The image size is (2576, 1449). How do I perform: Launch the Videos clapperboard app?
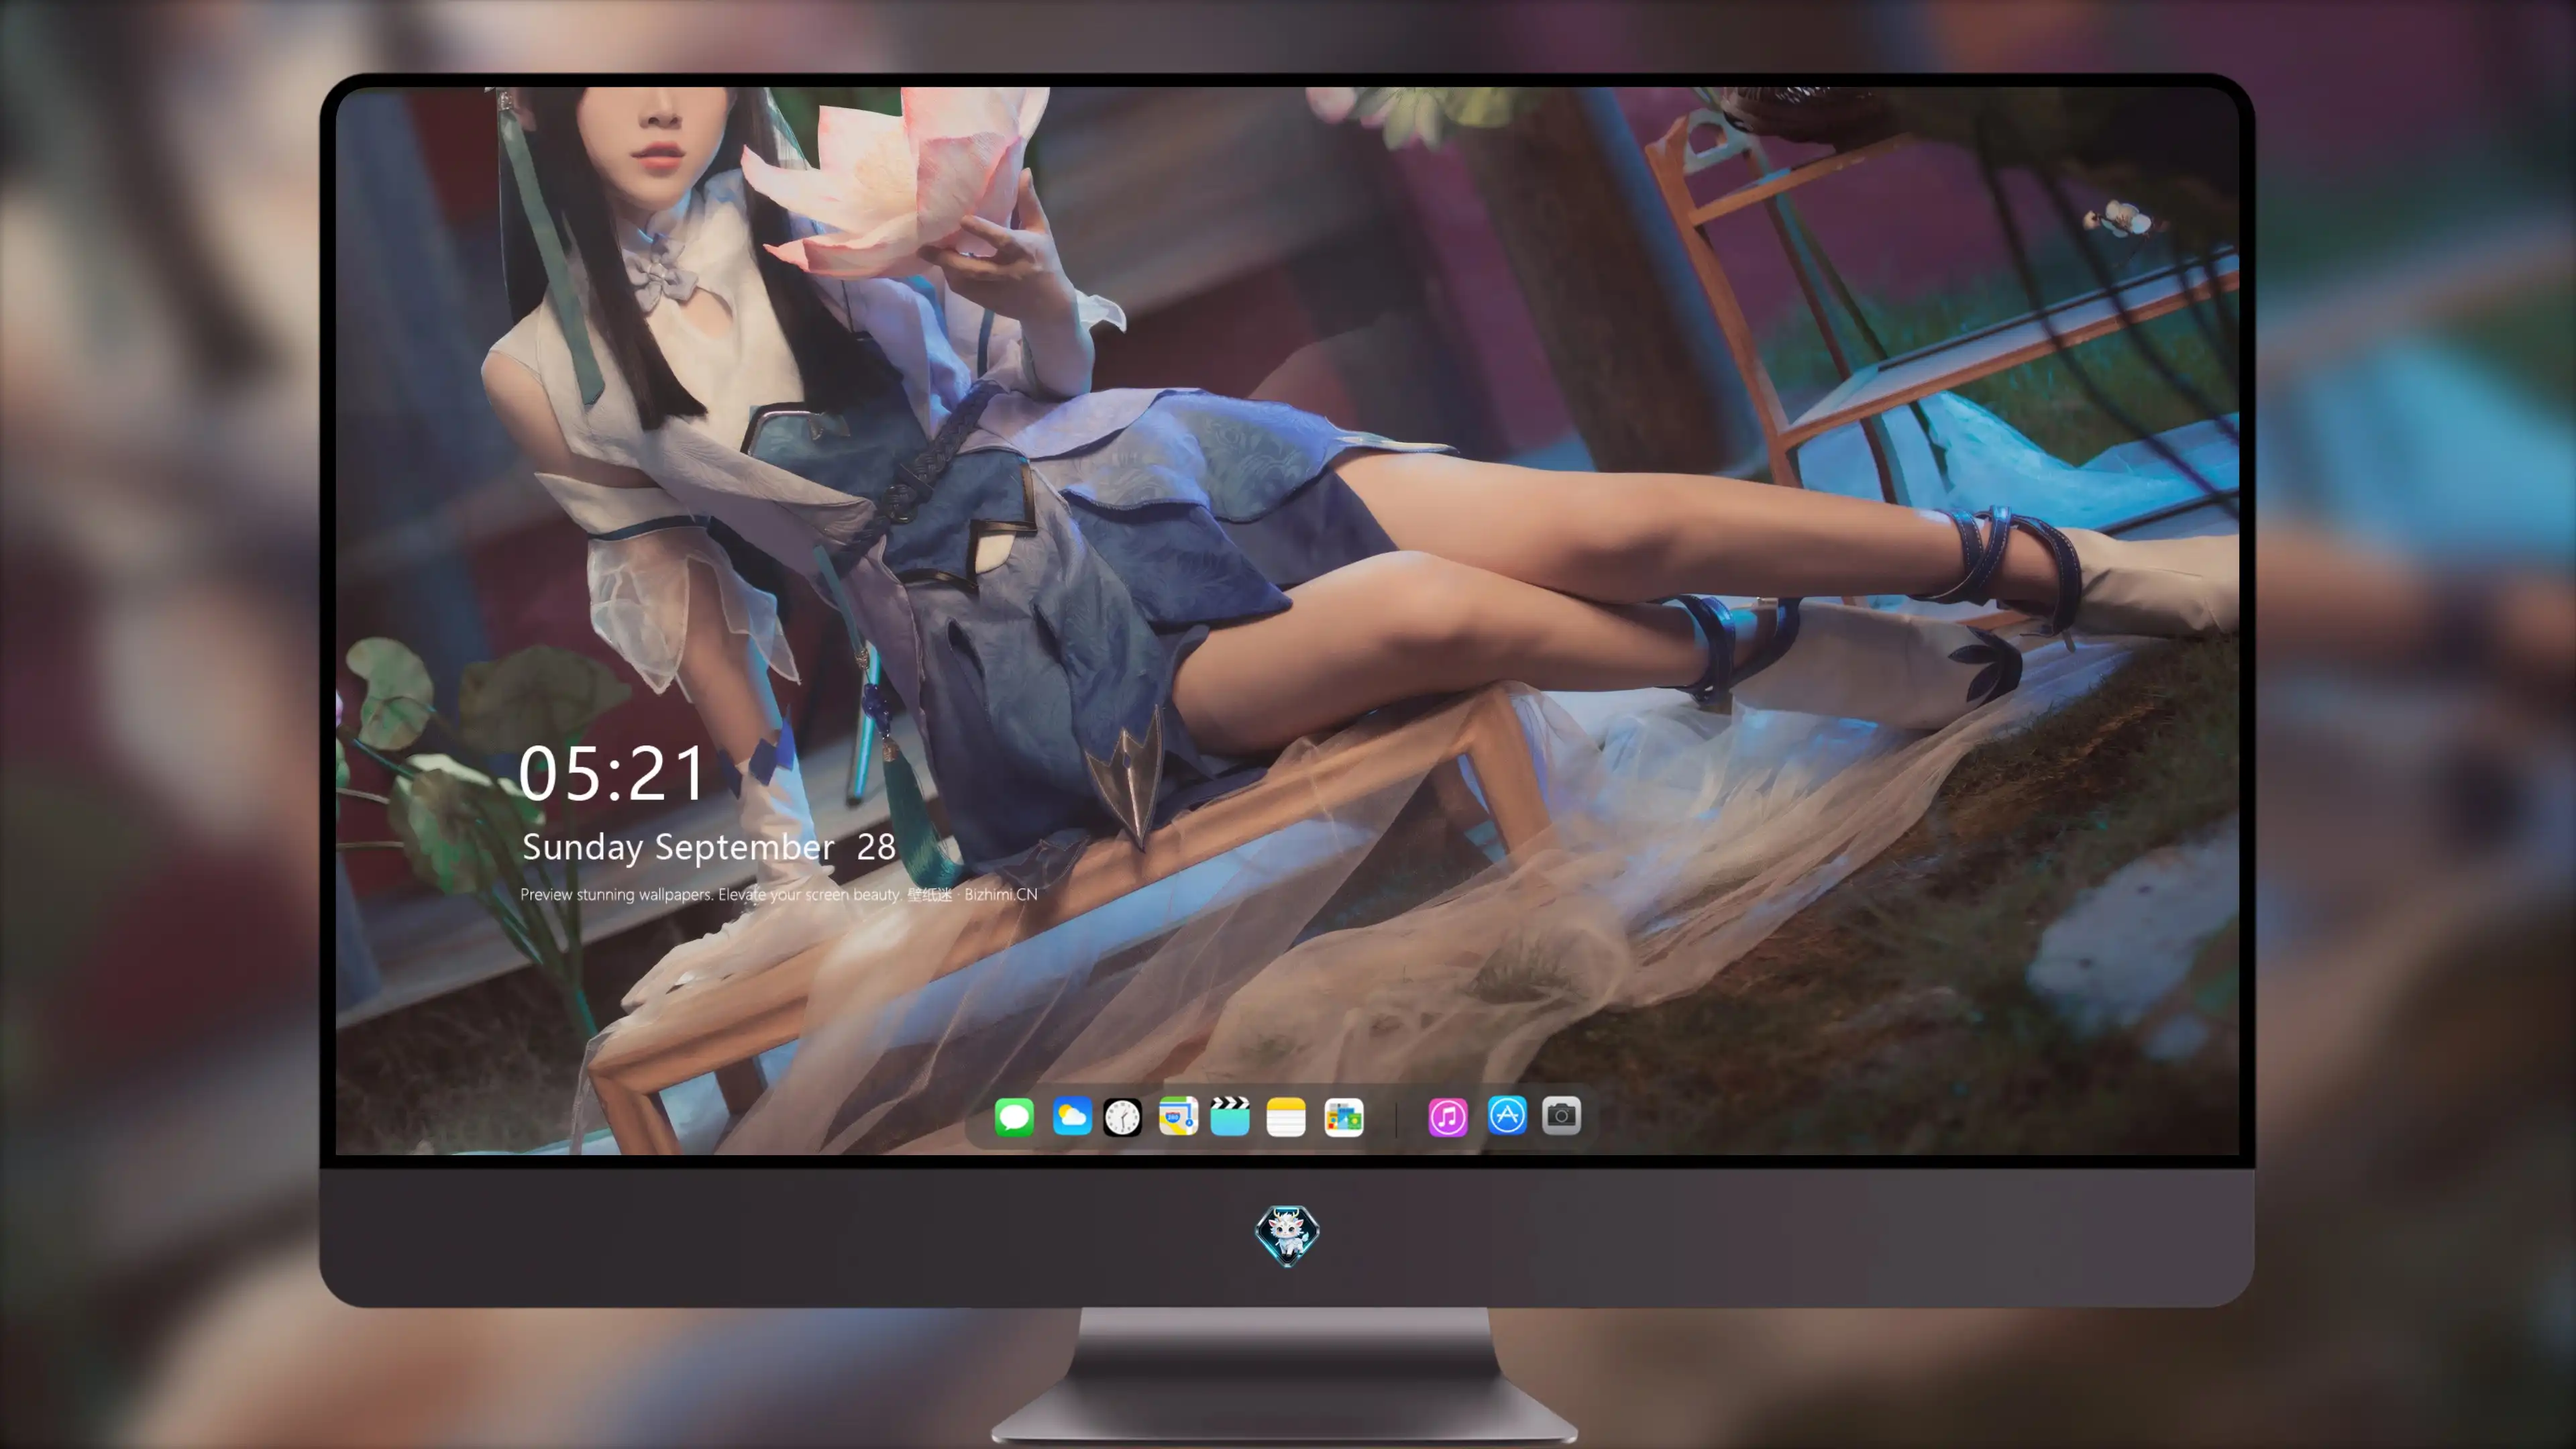(1230, 1116)
